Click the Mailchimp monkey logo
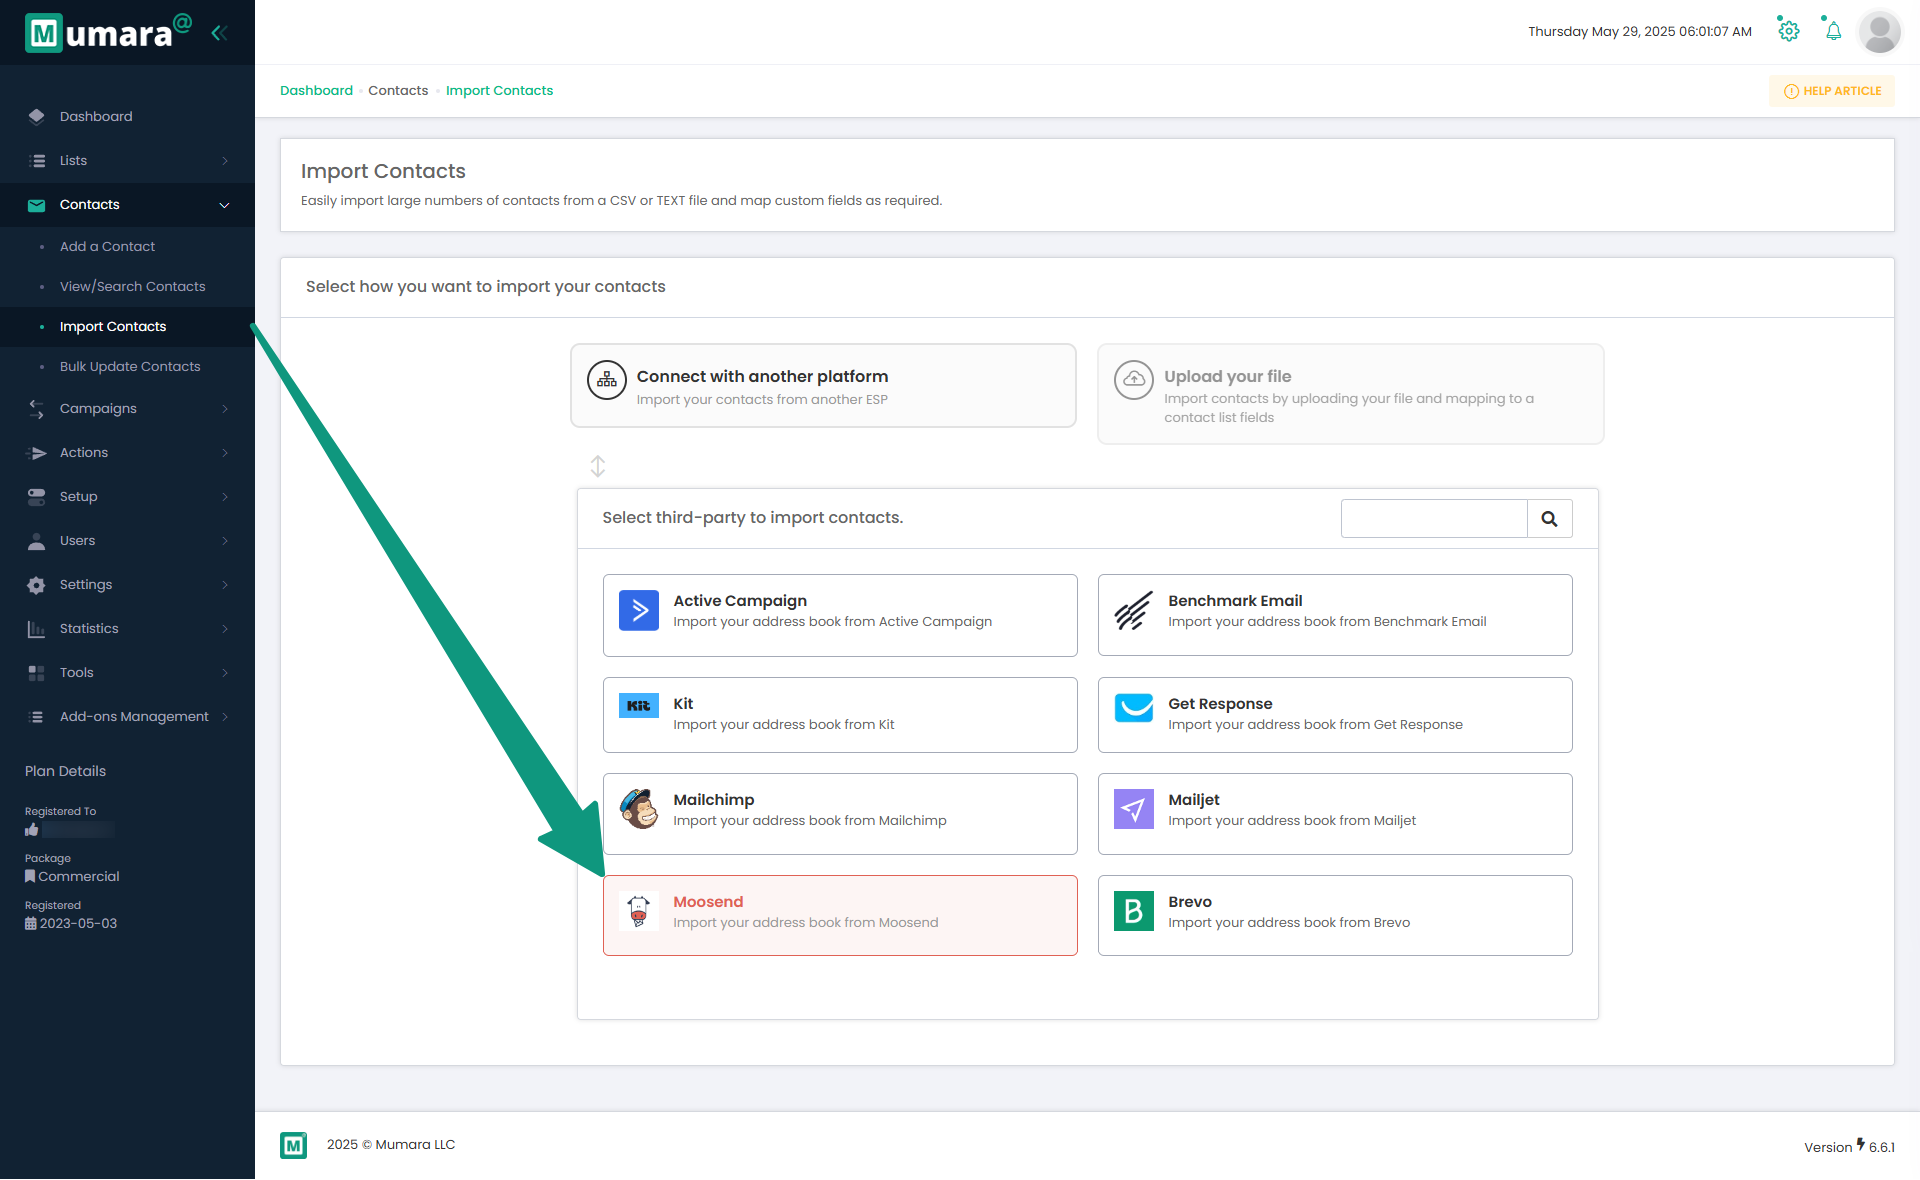Screen dimensions: 1920x1180 tap(638, 809)
